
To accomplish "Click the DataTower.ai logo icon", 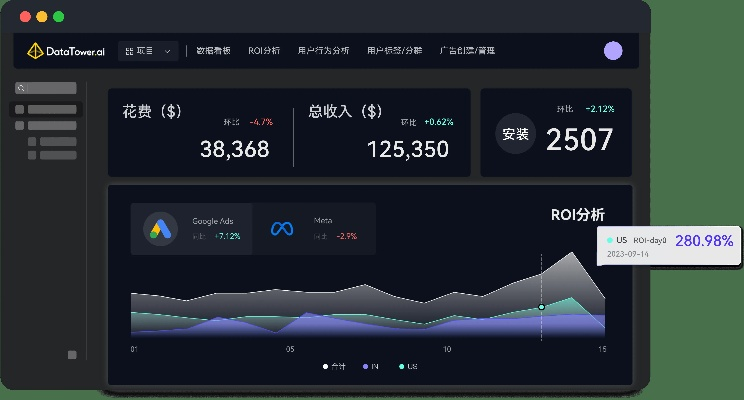I will [x=34, y=50].
